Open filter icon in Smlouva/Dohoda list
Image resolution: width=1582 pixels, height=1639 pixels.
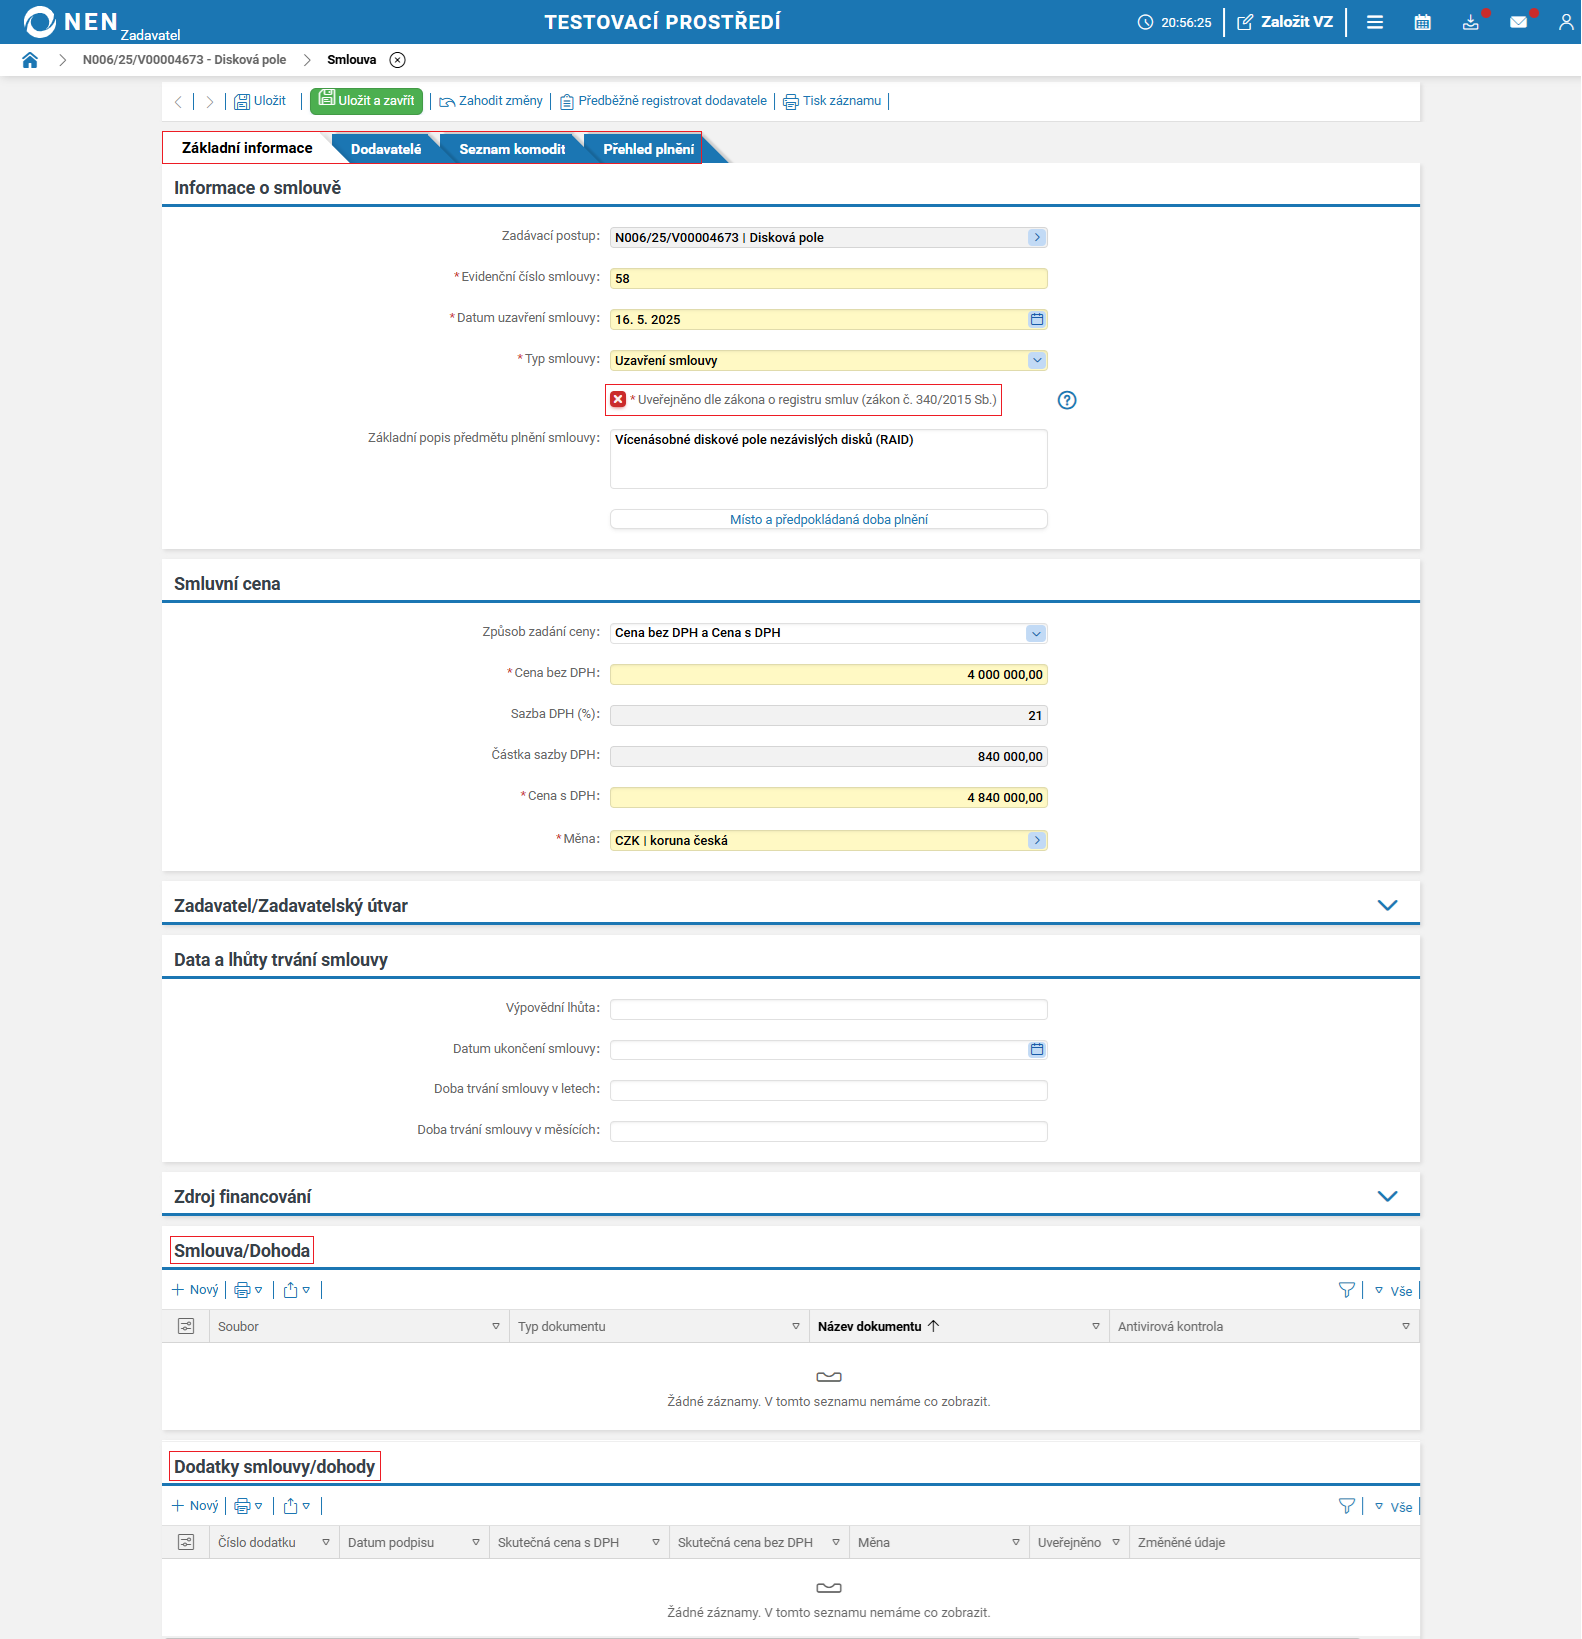tap(1347, 1290)
